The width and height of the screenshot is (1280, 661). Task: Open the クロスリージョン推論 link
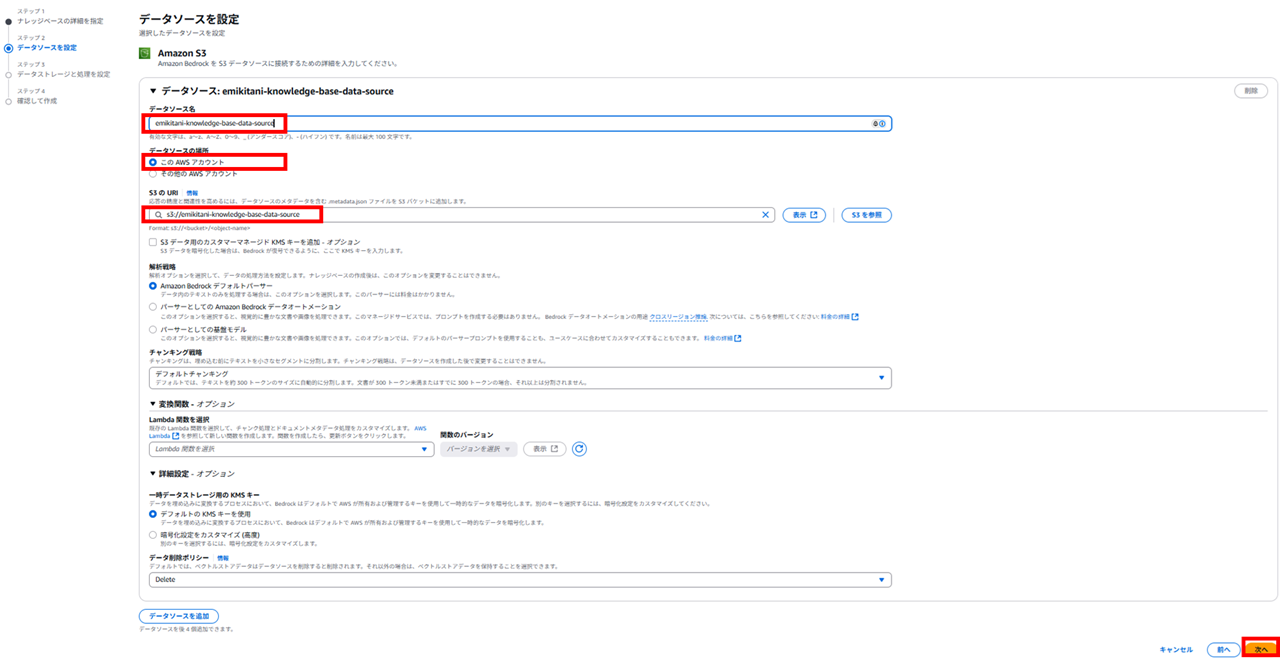point(678,317)
